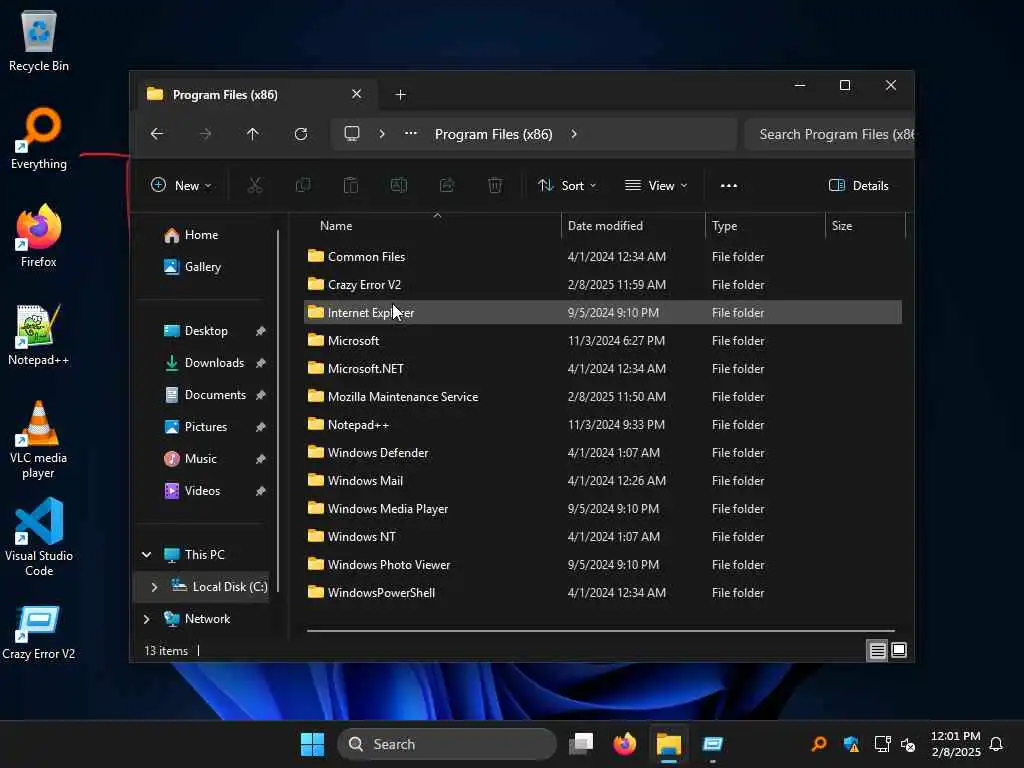This screenshot has width=1024, height=768.
Task: Click the Share icon in toolbar
Action: (x=447, y=185)
